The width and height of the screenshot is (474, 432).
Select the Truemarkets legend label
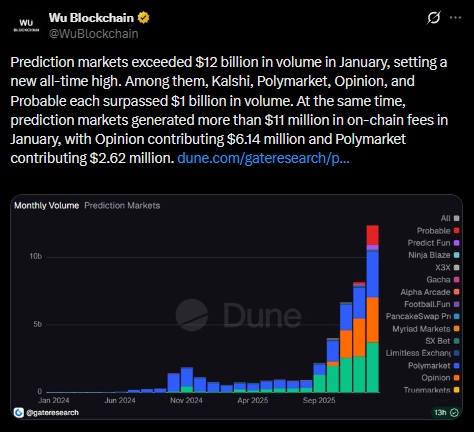pos(427,390)
